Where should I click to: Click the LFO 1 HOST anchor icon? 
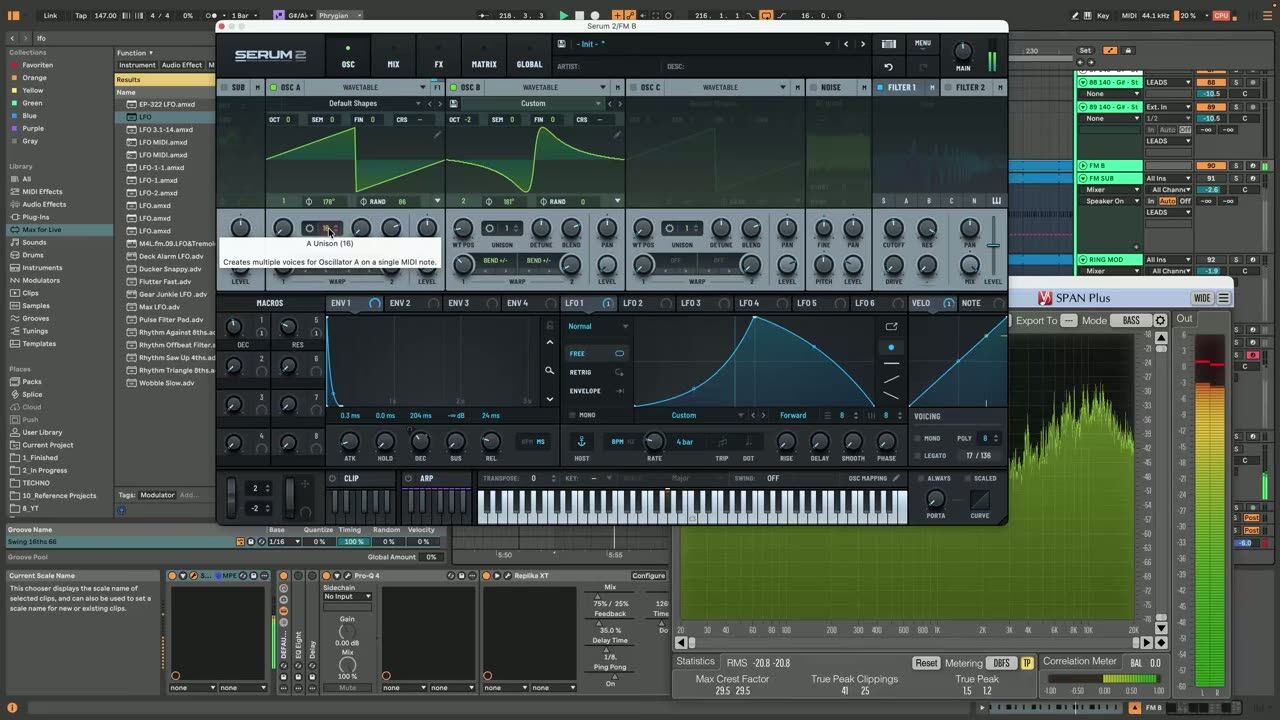581,441
